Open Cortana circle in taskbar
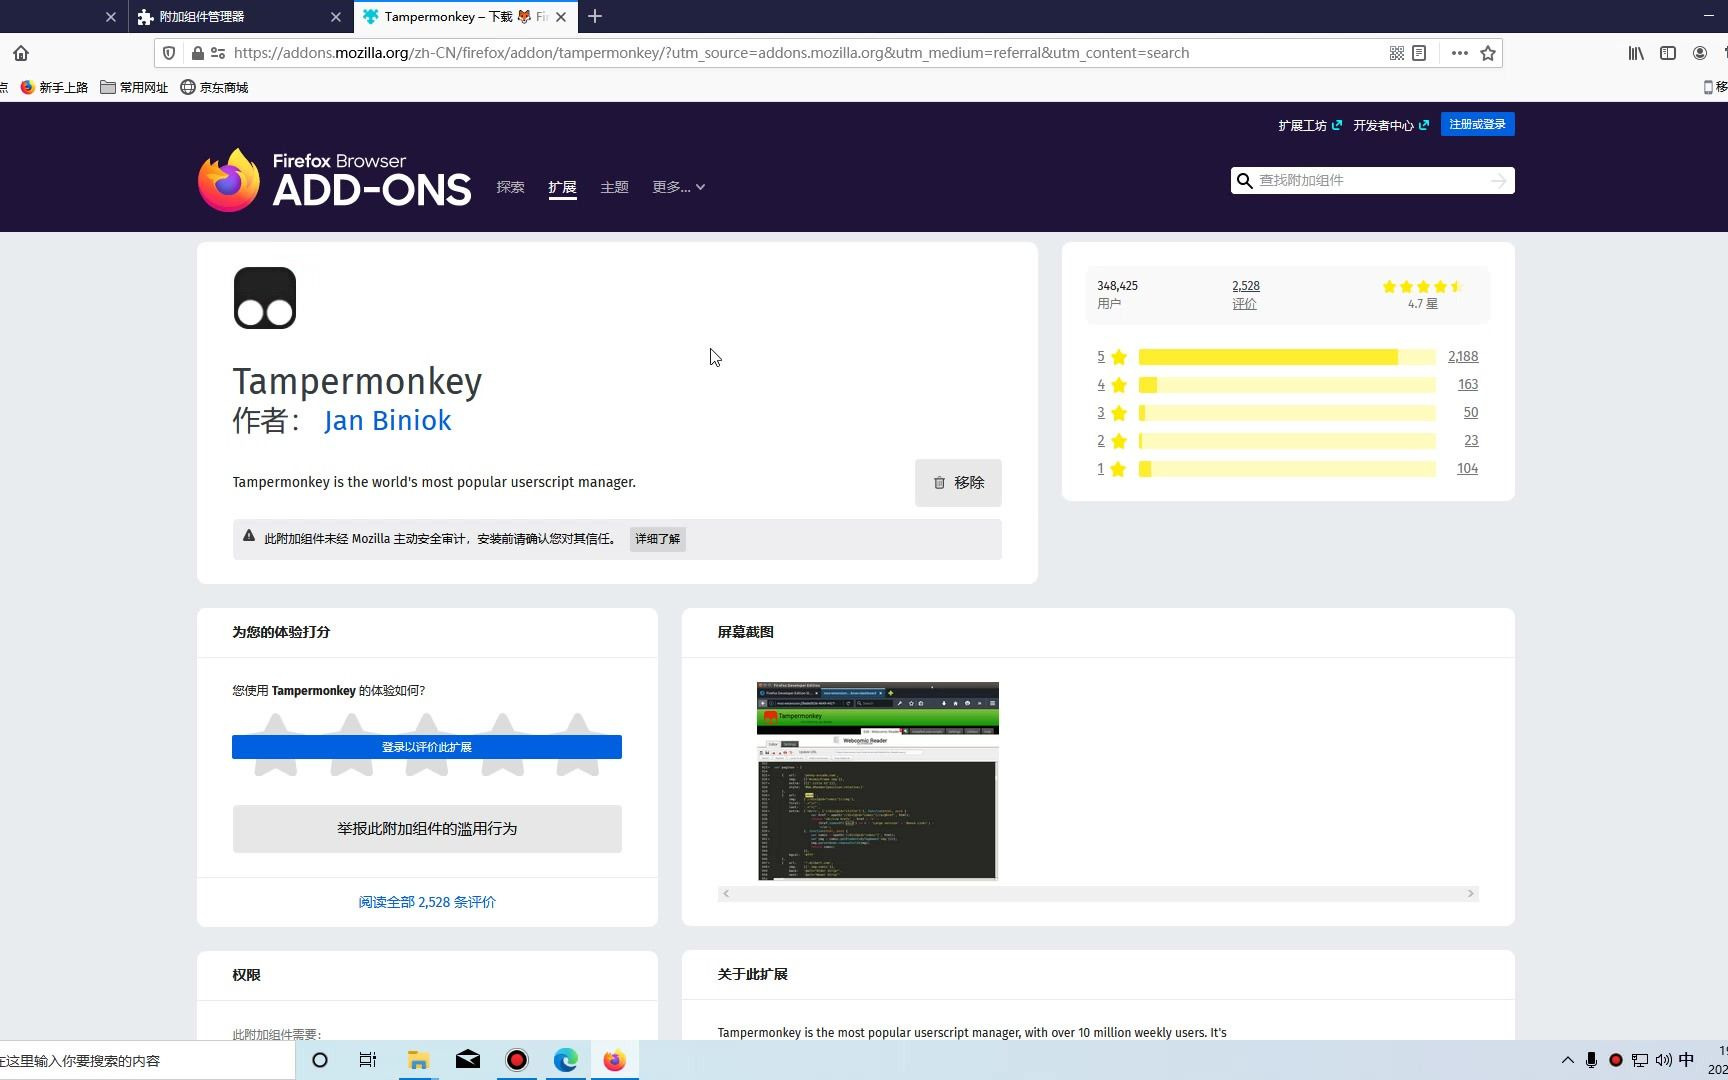 tap(320, 1060)
